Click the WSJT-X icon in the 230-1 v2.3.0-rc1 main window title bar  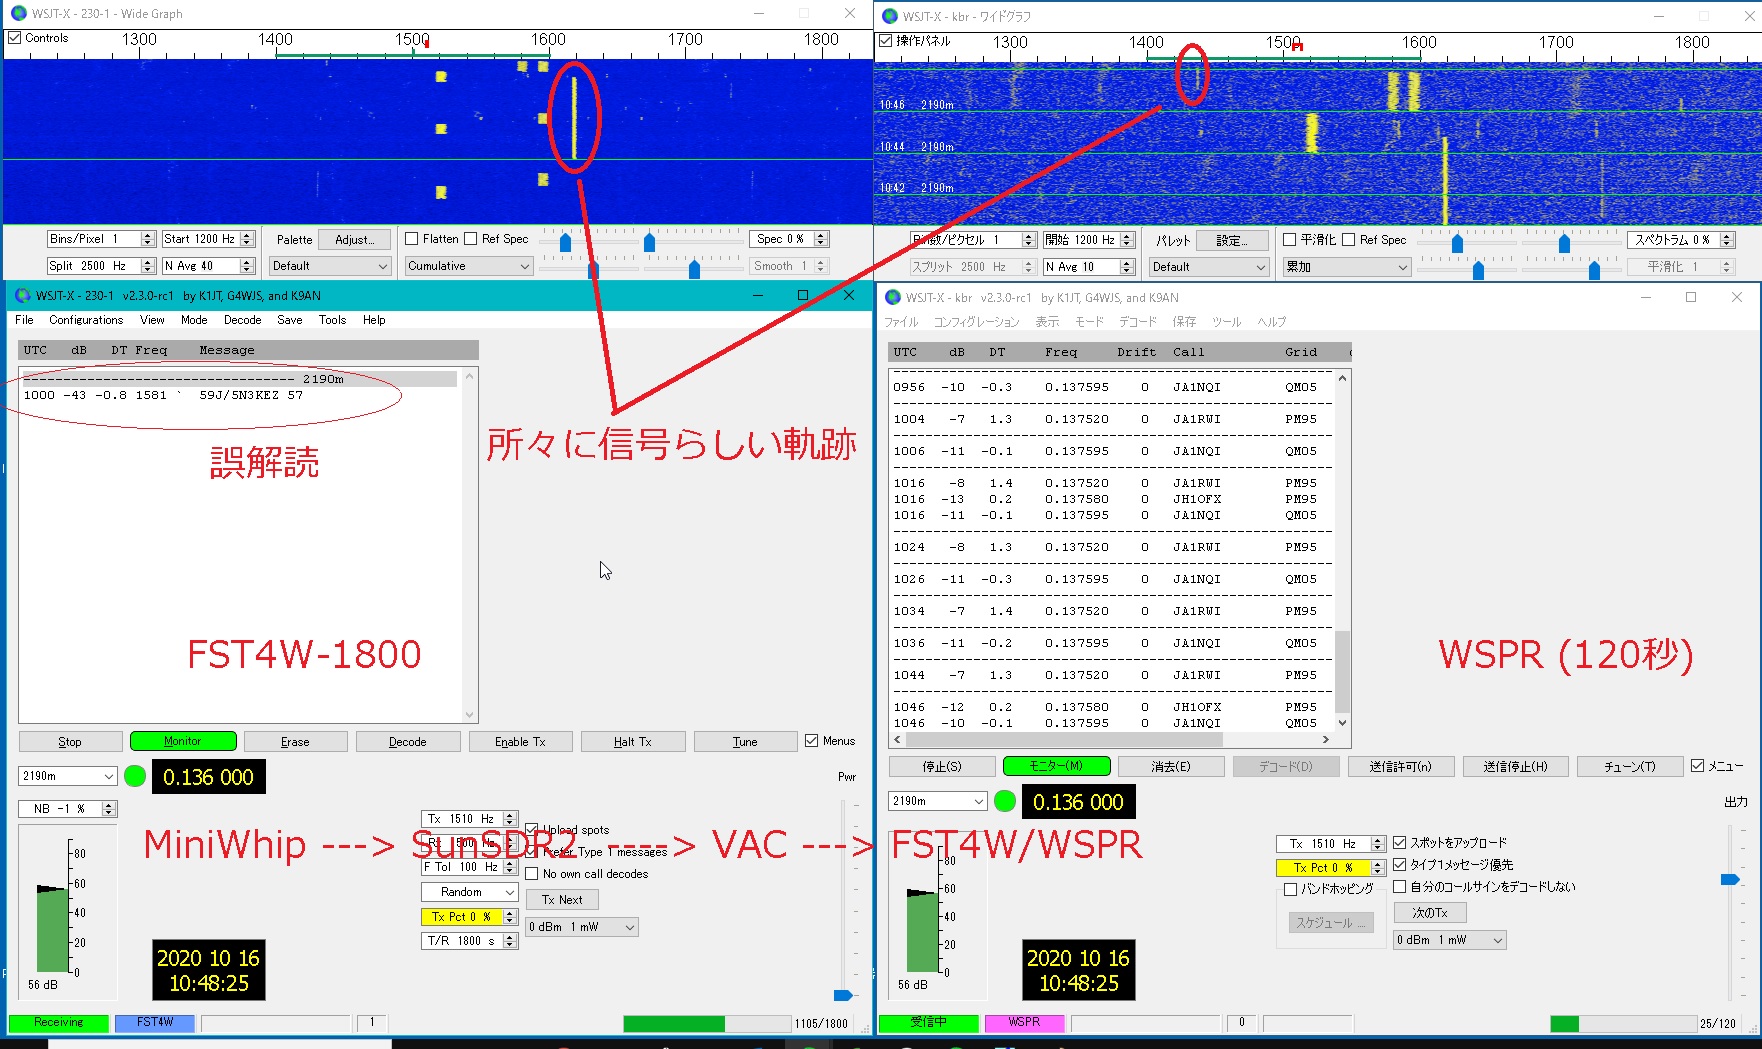coord(23,295)
